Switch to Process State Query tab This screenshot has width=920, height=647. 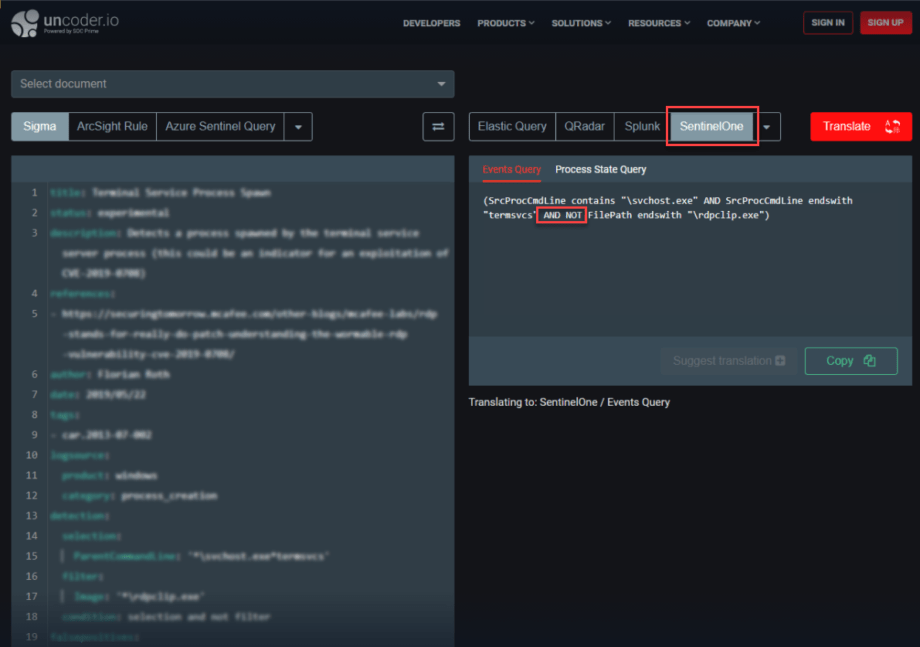(x=601, y=170)
